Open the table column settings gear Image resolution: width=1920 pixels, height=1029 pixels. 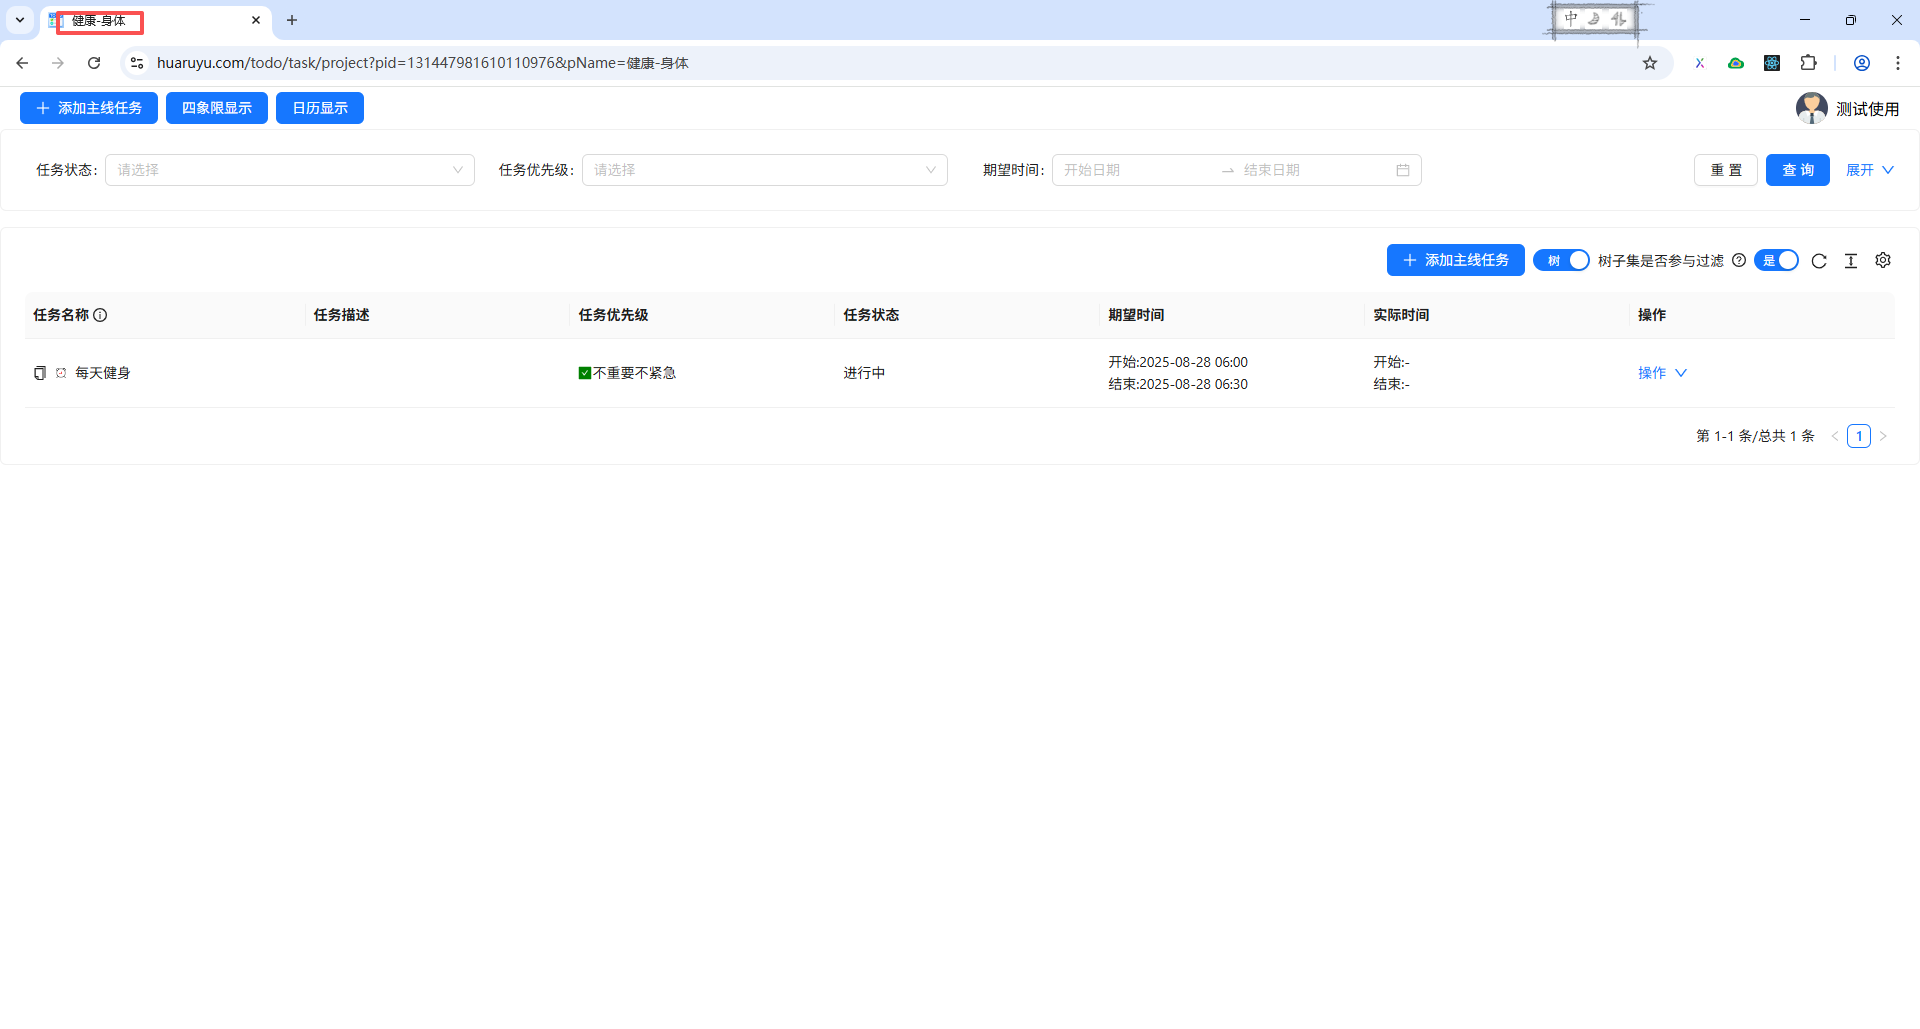(x=1883, y=260)
